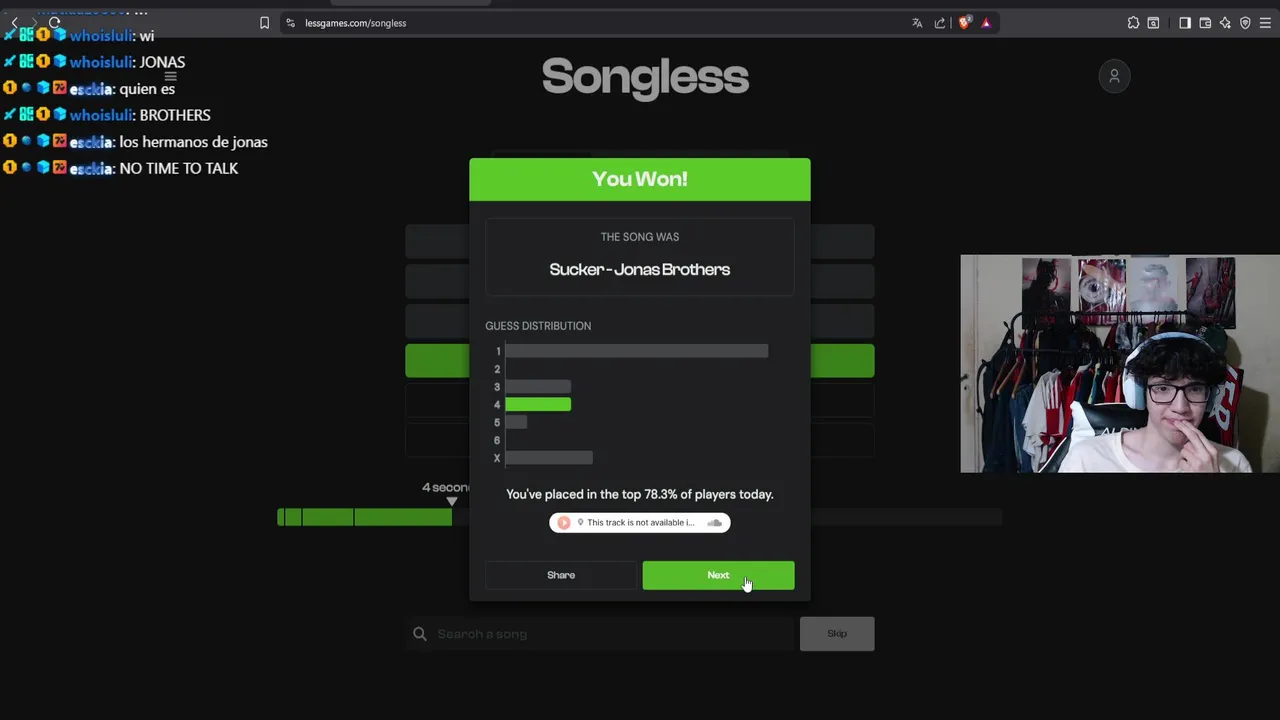Open the Brave Shields lion icon
1280x720 pixels.
tap(964, 23)
